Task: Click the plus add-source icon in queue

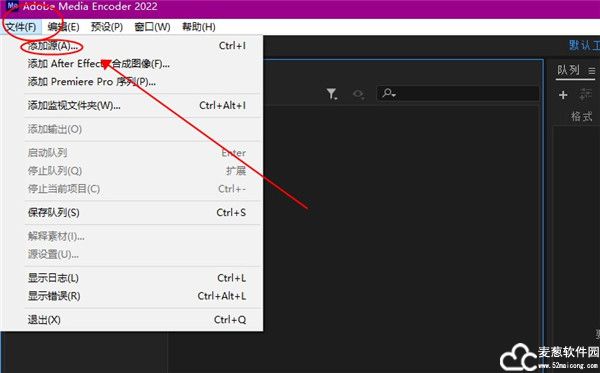Action: (x=563, y=95)
